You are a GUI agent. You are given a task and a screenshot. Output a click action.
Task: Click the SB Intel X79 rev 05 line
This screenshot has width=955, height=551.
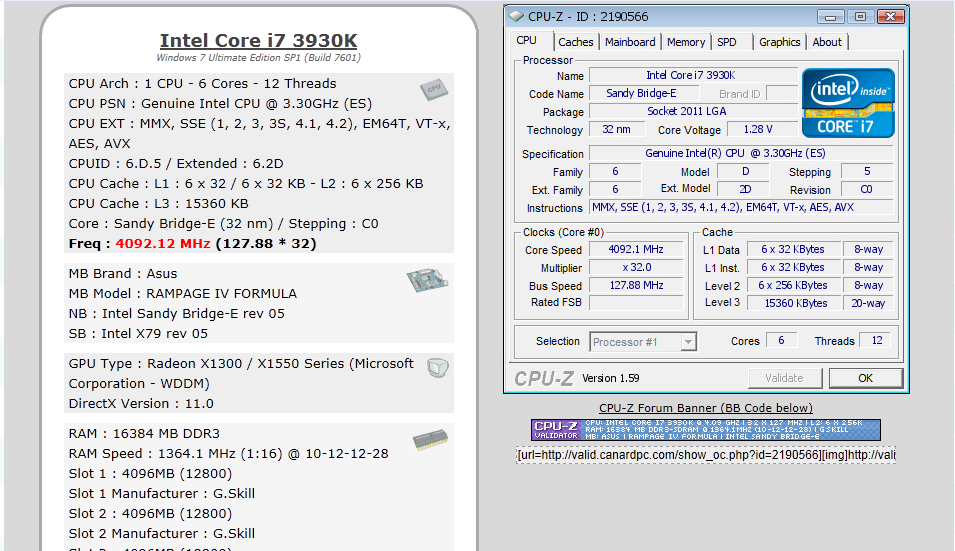(138, 334)
